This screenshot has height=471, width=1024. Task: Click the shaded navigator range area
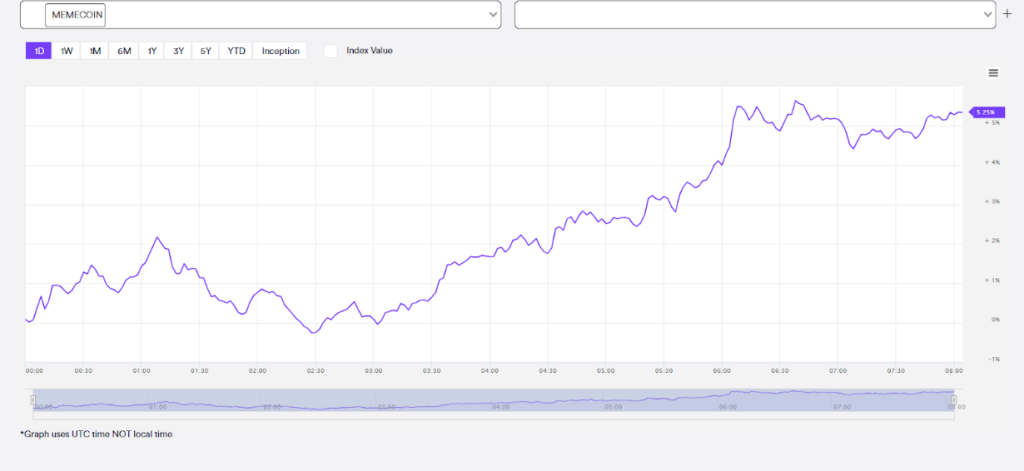click(493, 400)
